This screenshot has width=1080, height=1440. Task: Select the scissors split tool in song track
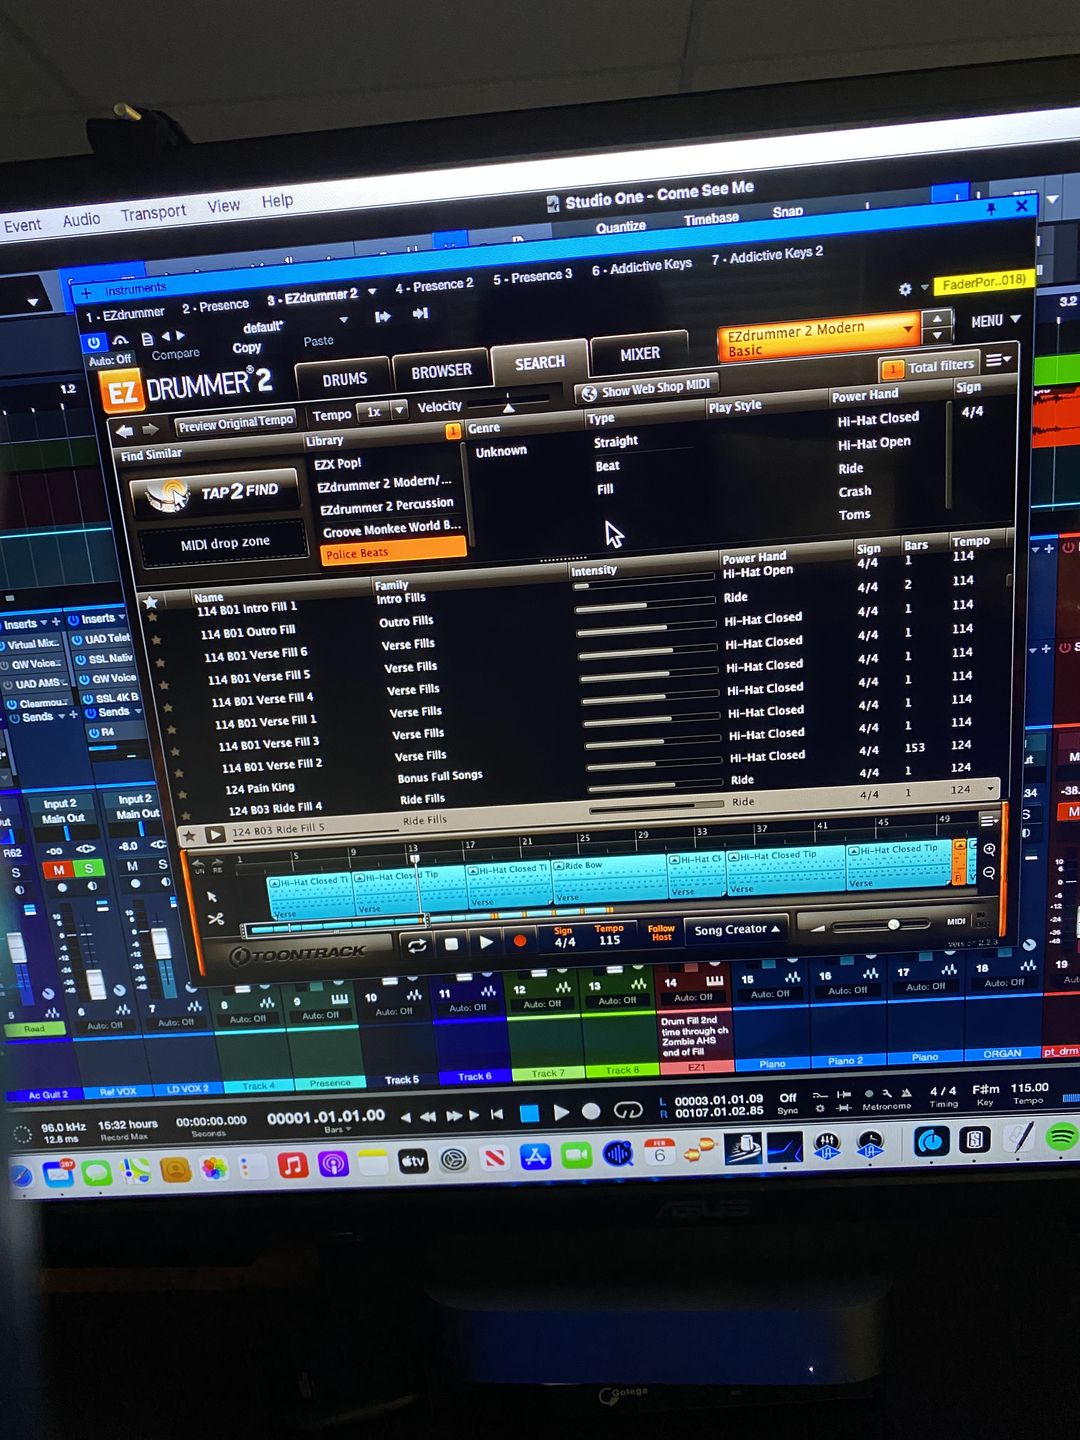click(x=215, y=919)
